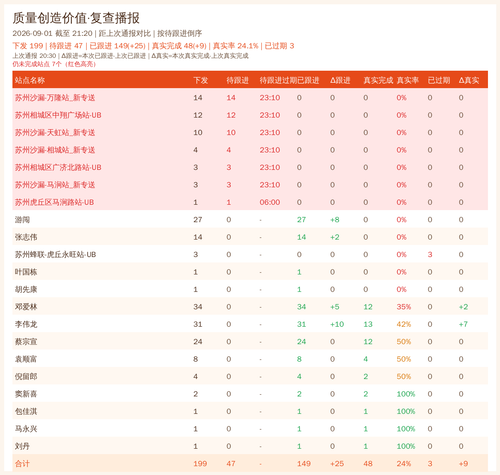Click the +5 Δ跟进 value in 邓爱林 row

tap(335, 307)
